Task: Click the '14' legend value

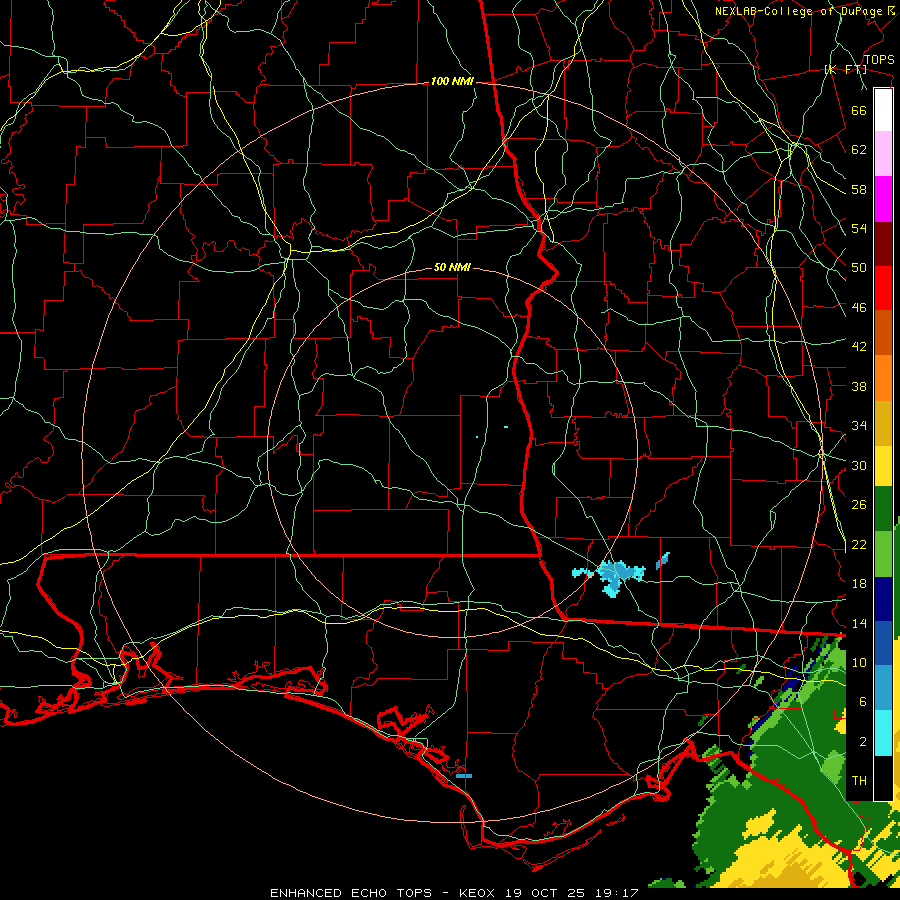Action: (x=859, y=623)
